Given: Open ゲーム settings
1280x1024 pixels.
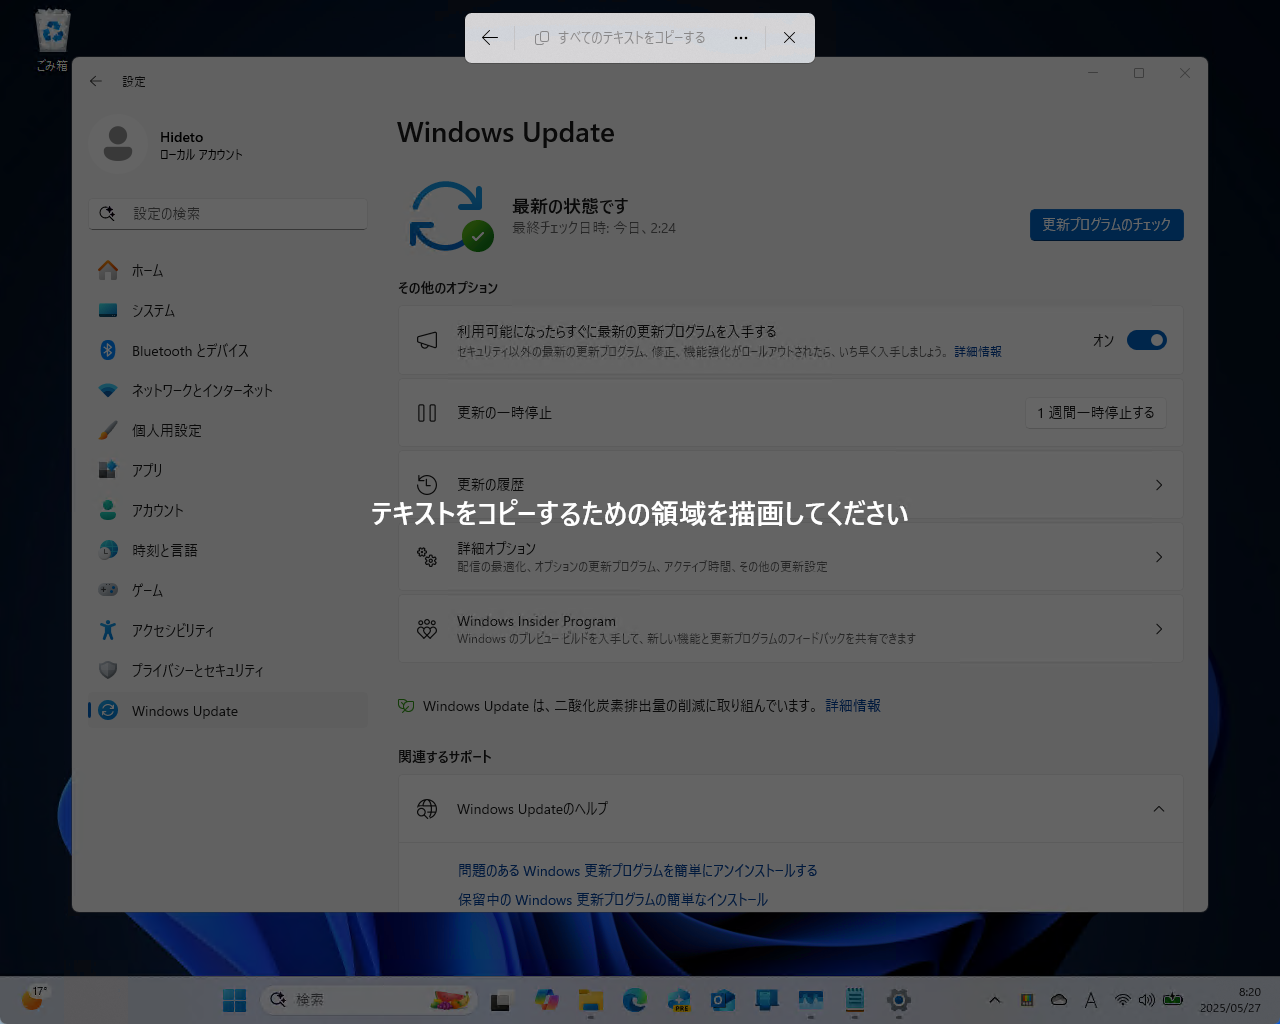Looking at the screenshot, I should (147, 590).
